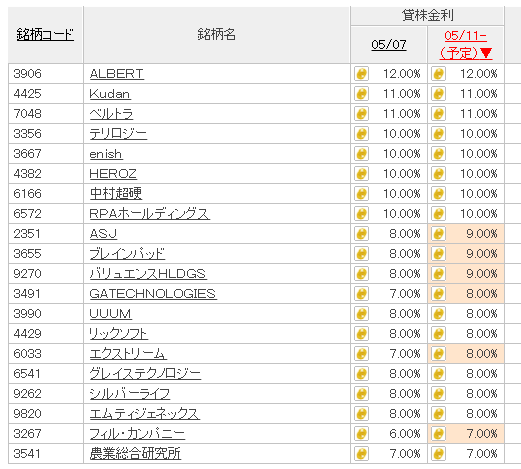Open the シルバーライフ stock link
521x469 pixels.
(x=130, y=394)
